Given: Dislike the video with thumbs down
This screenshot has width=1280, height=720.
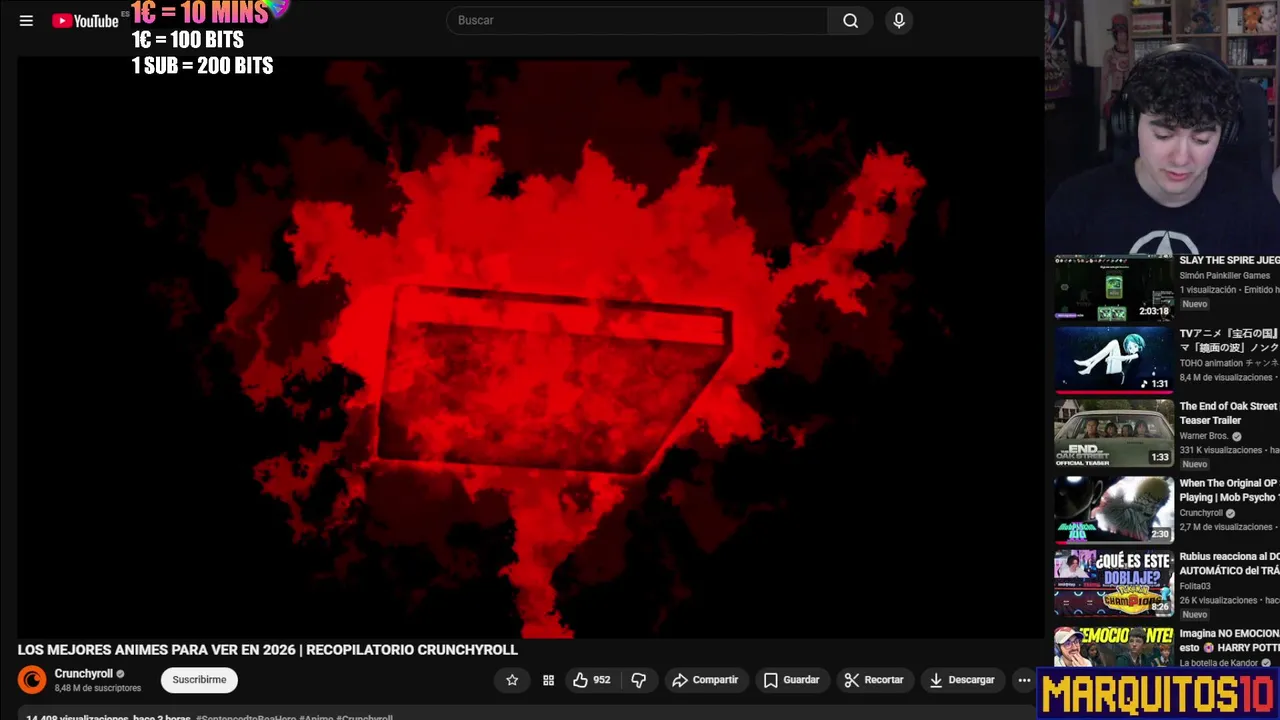Looking at the screenshot, I should [639, 680].
